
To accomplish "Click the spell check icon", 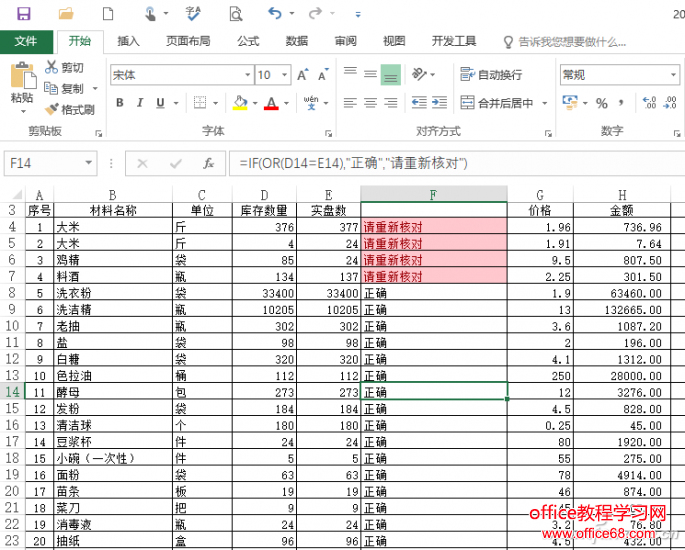I will pyautogui.click(x=193, y=14).
